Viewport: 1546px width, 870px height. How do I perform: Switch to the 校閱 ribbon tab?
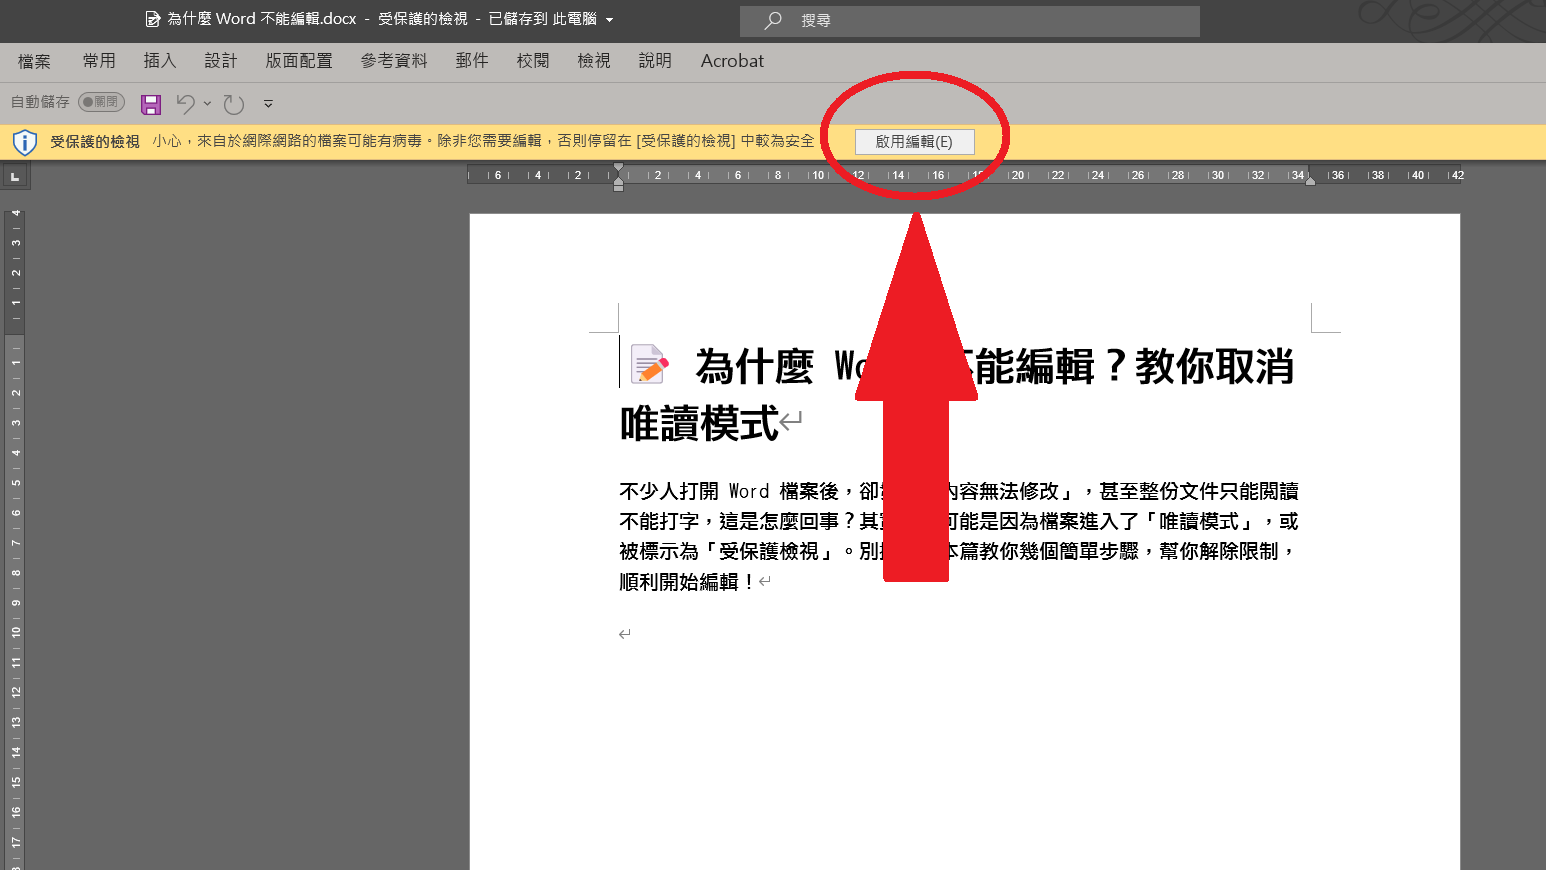point(533,61)
